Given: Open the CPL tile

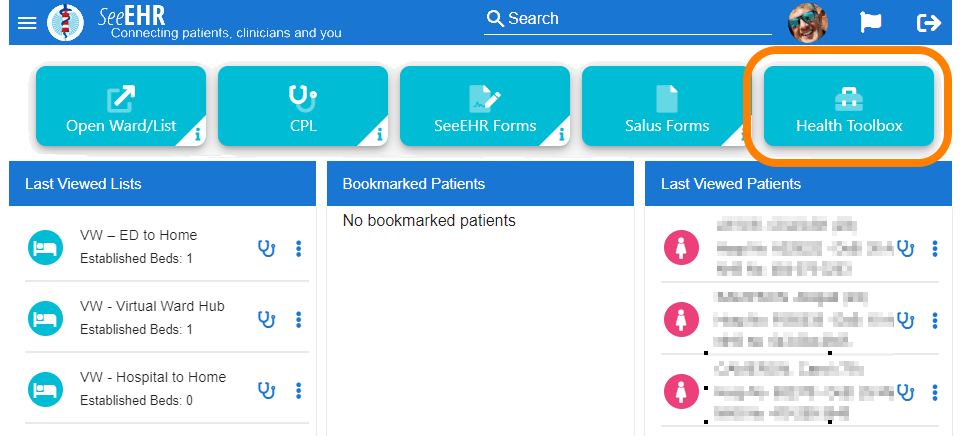Looking at the screenshot, I should [x=303, y=107].
